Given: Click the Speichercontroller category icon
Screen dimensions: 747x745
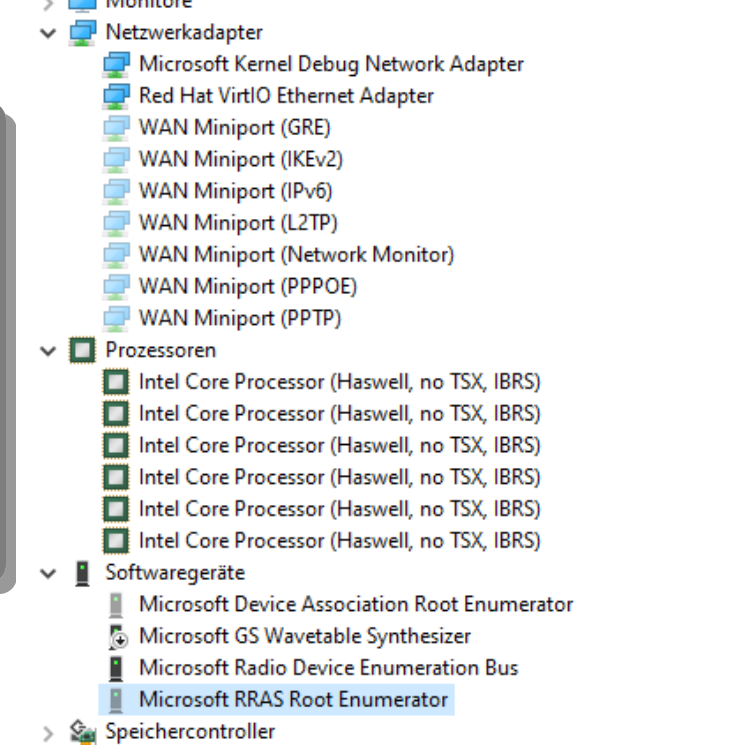Looking at the screenshot, I should pyautogui.click(x=83, y=733).
